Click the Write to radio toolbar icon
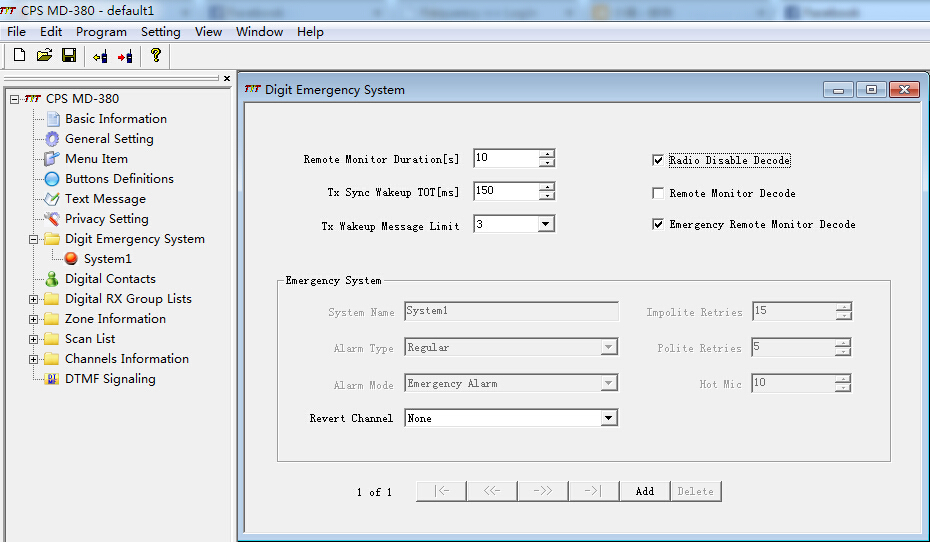The image size is (930, 542). [x=125, y=57]
